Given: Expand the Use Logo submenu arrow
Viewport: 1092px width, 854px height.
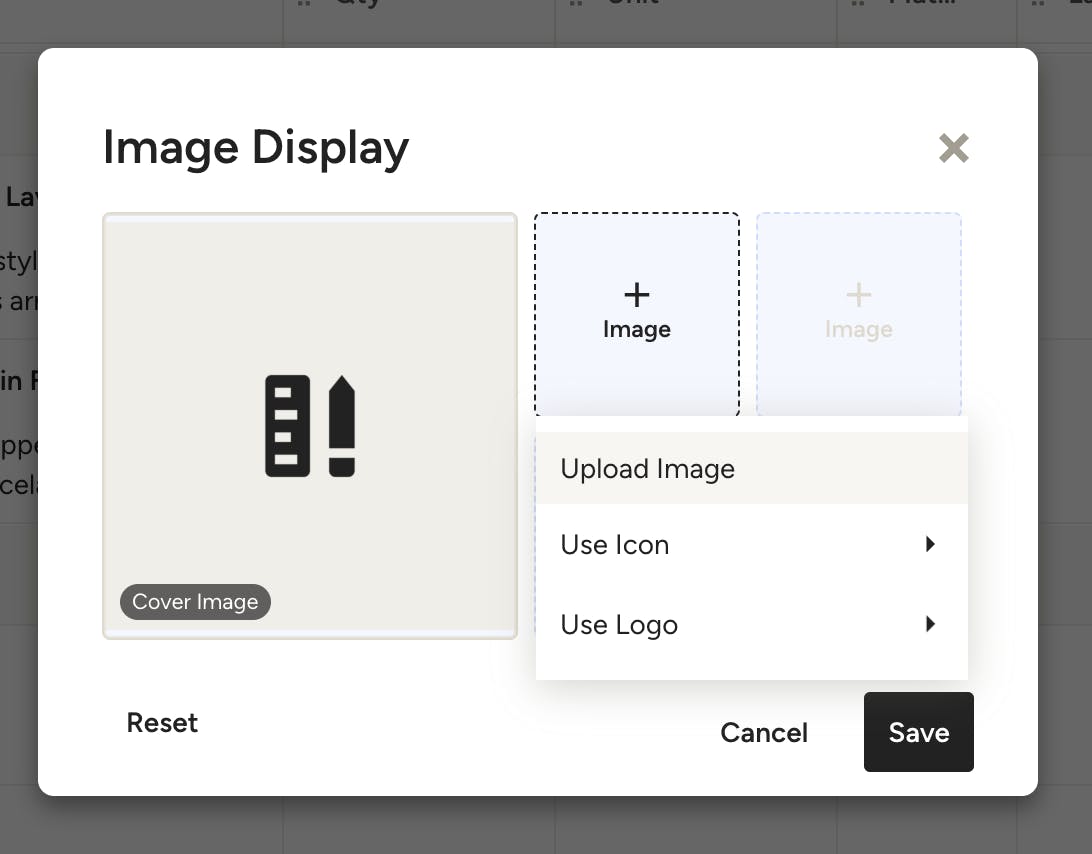Looking at the screenshot, I should point(930,625).
